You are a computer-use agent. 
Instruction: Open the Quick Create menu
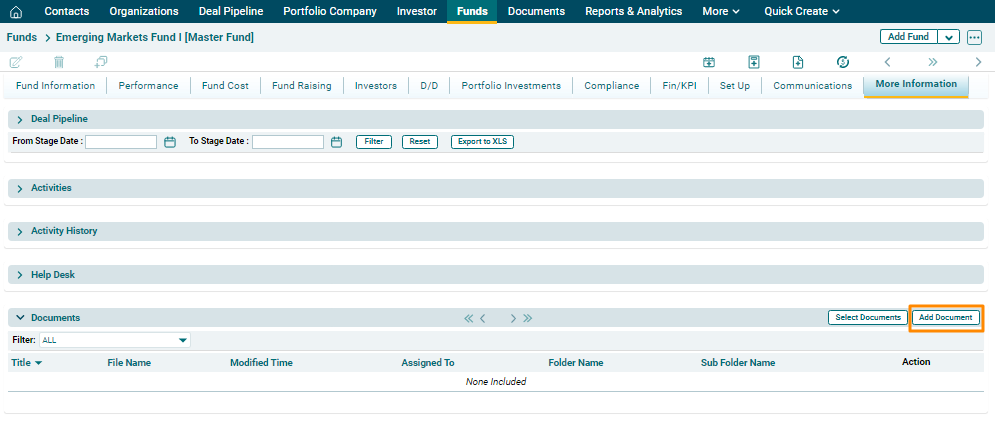coord(801,11)
